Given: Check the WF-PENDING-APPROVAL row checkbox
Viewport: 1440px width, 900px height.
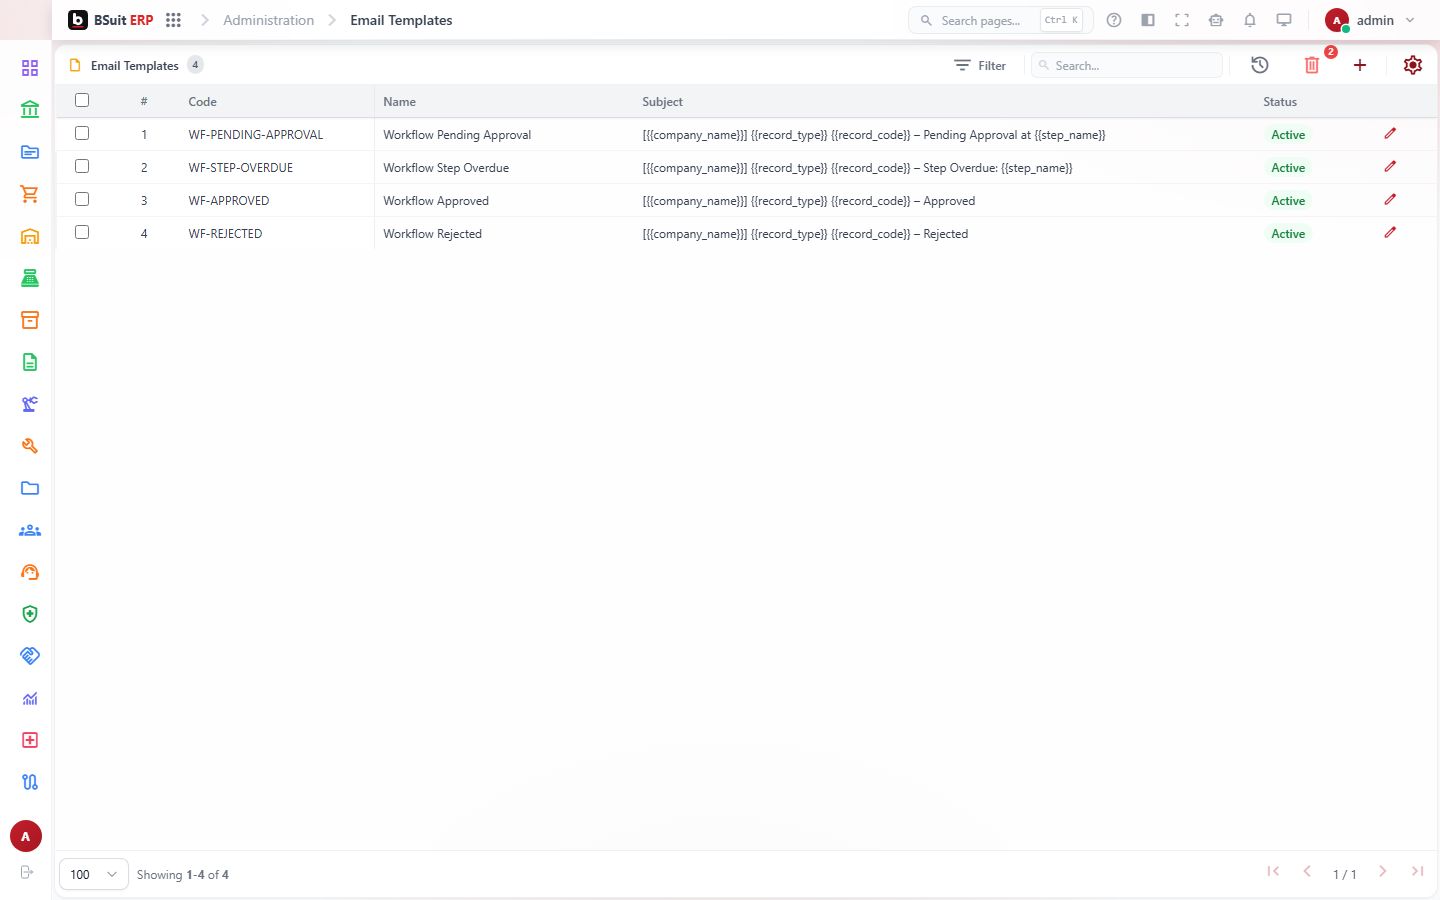Looking at the screenshot, I should coord(82,133).
